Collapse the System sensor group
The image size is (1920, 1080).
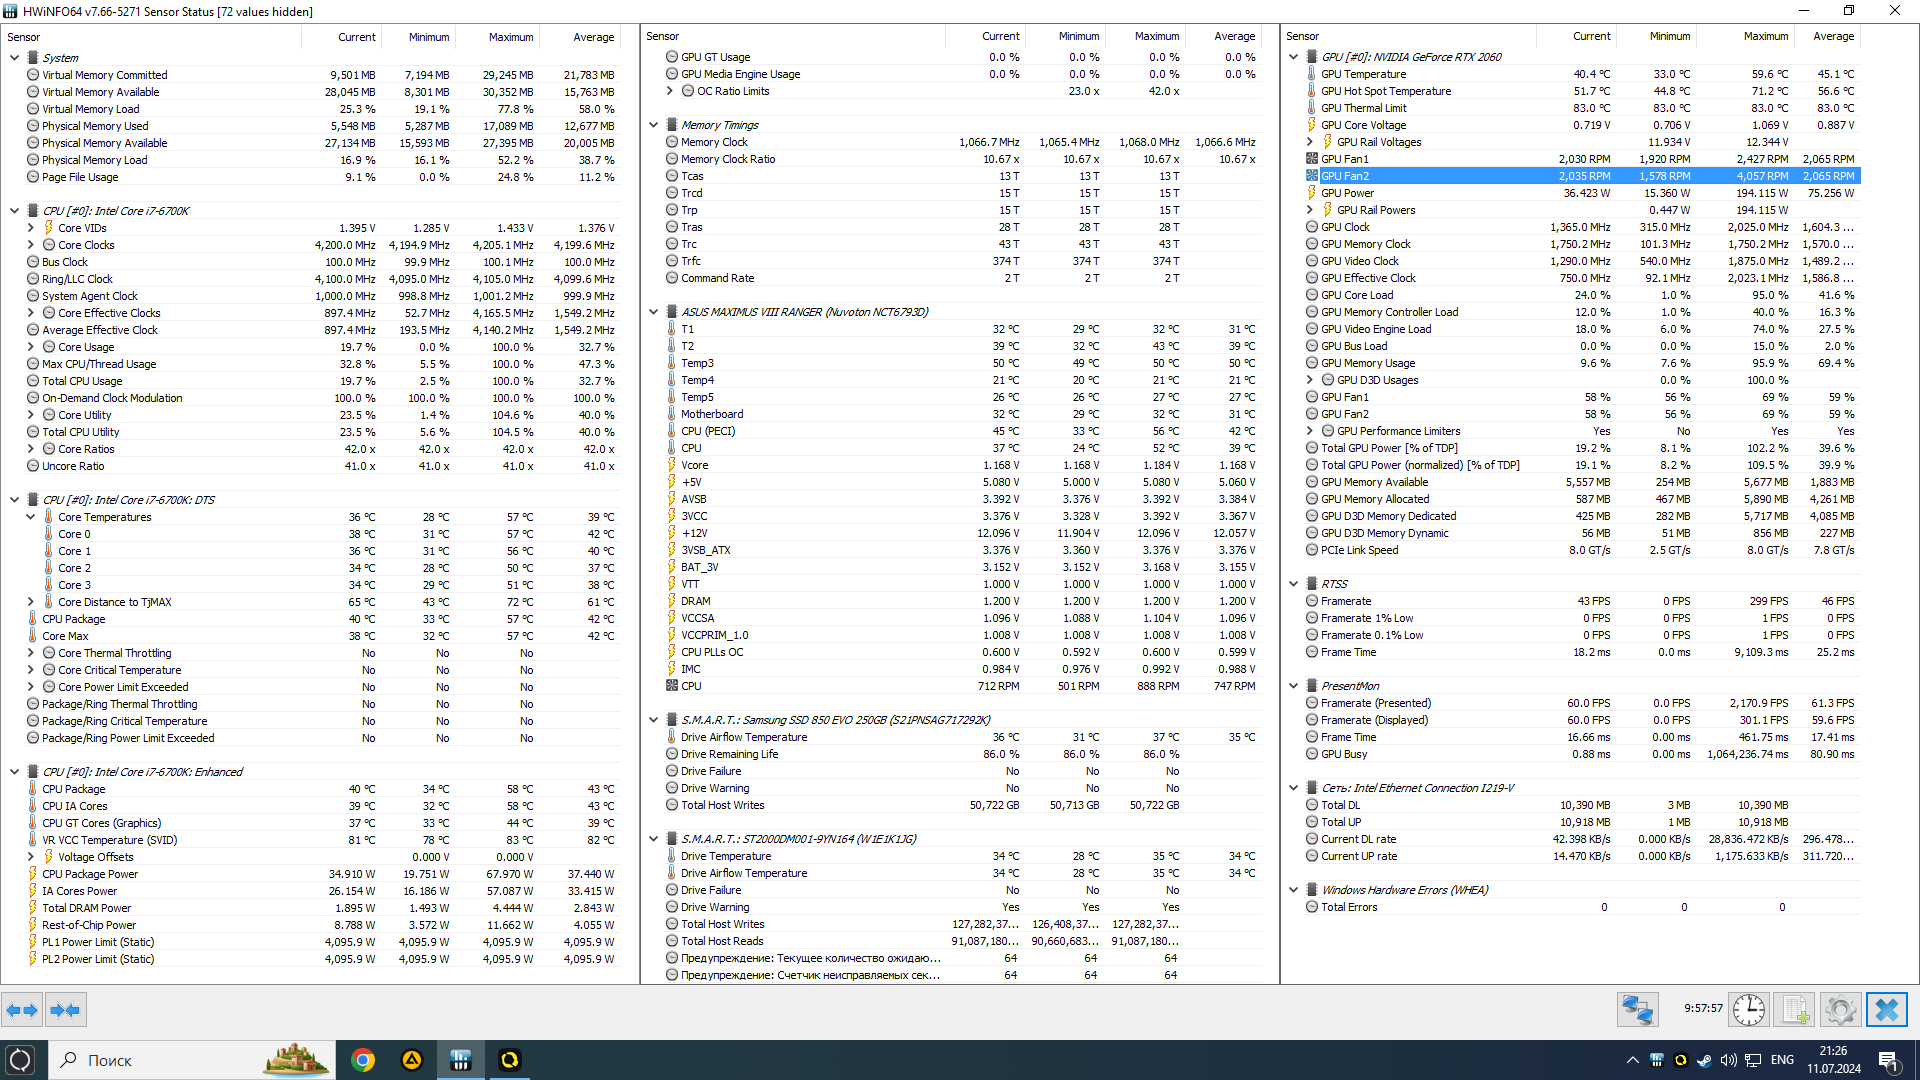click(x=14, y=58)
